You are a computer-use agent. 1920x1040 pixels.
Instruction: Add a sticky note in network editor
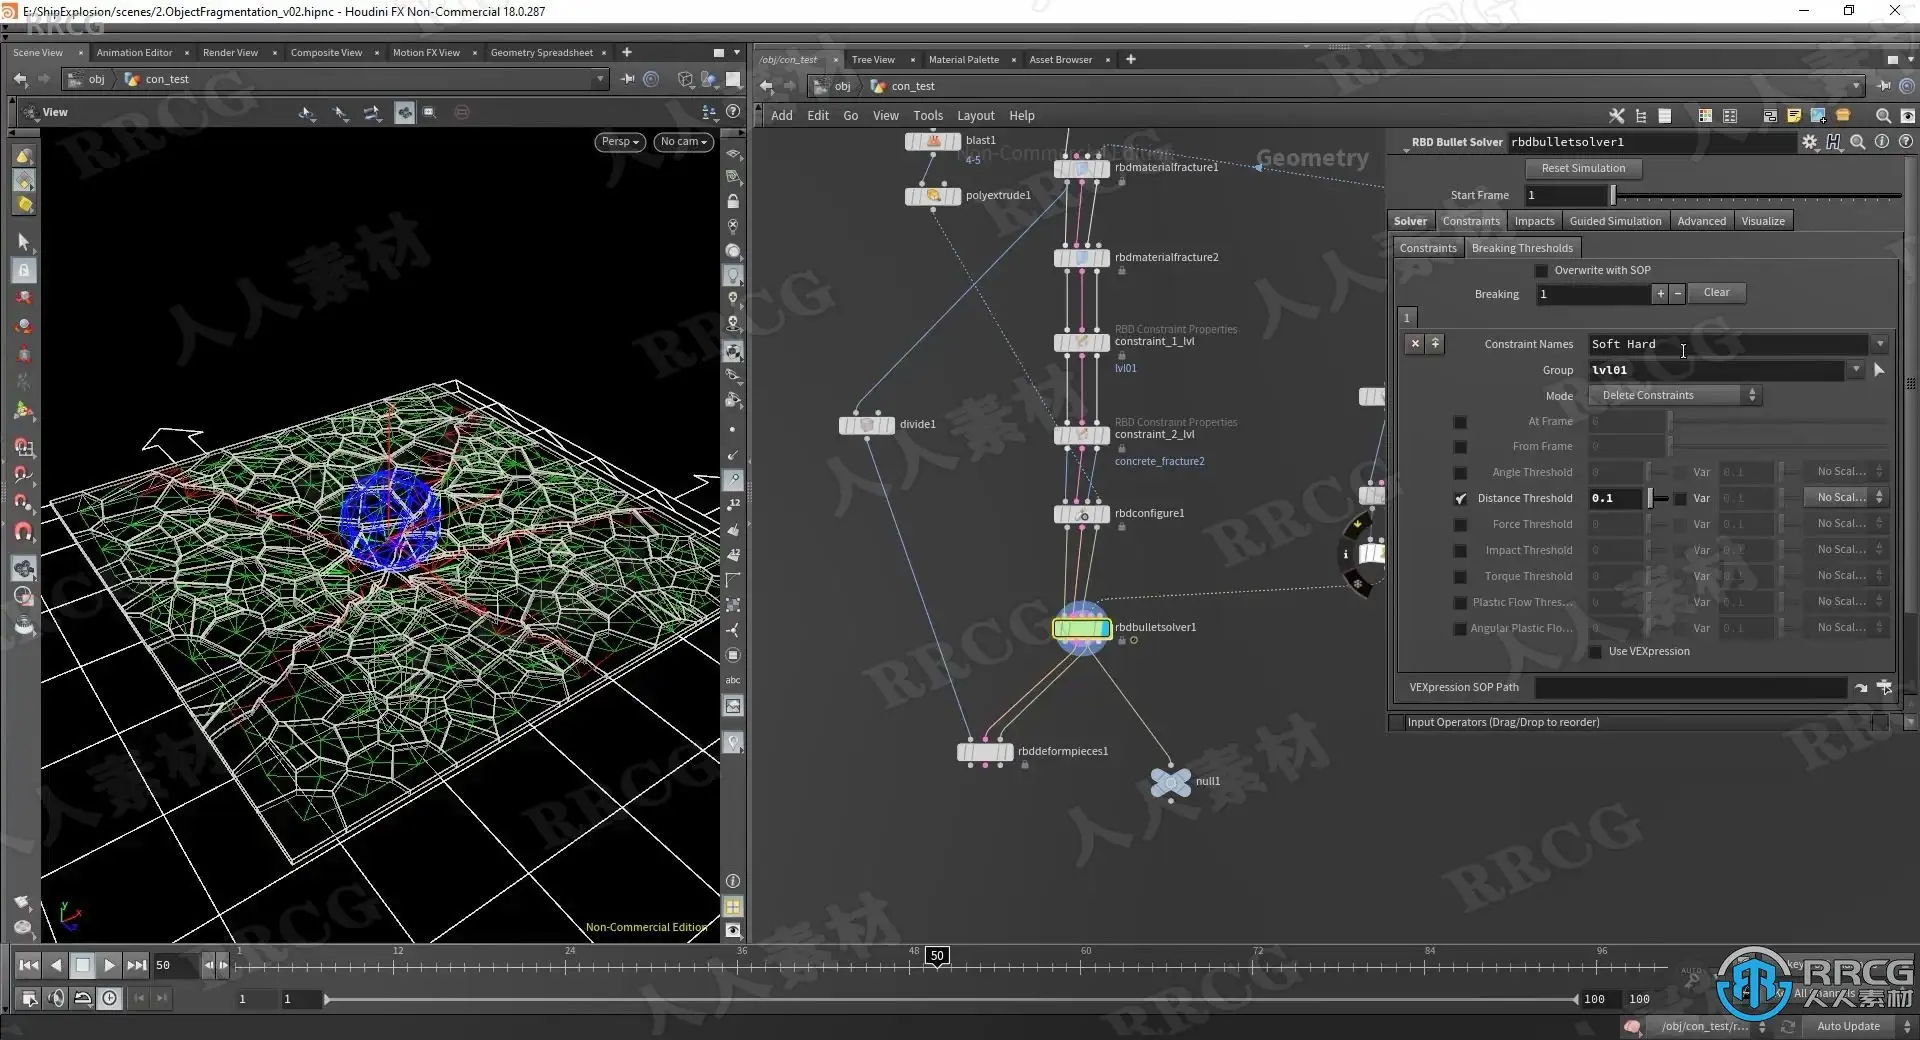[1794, 116]
